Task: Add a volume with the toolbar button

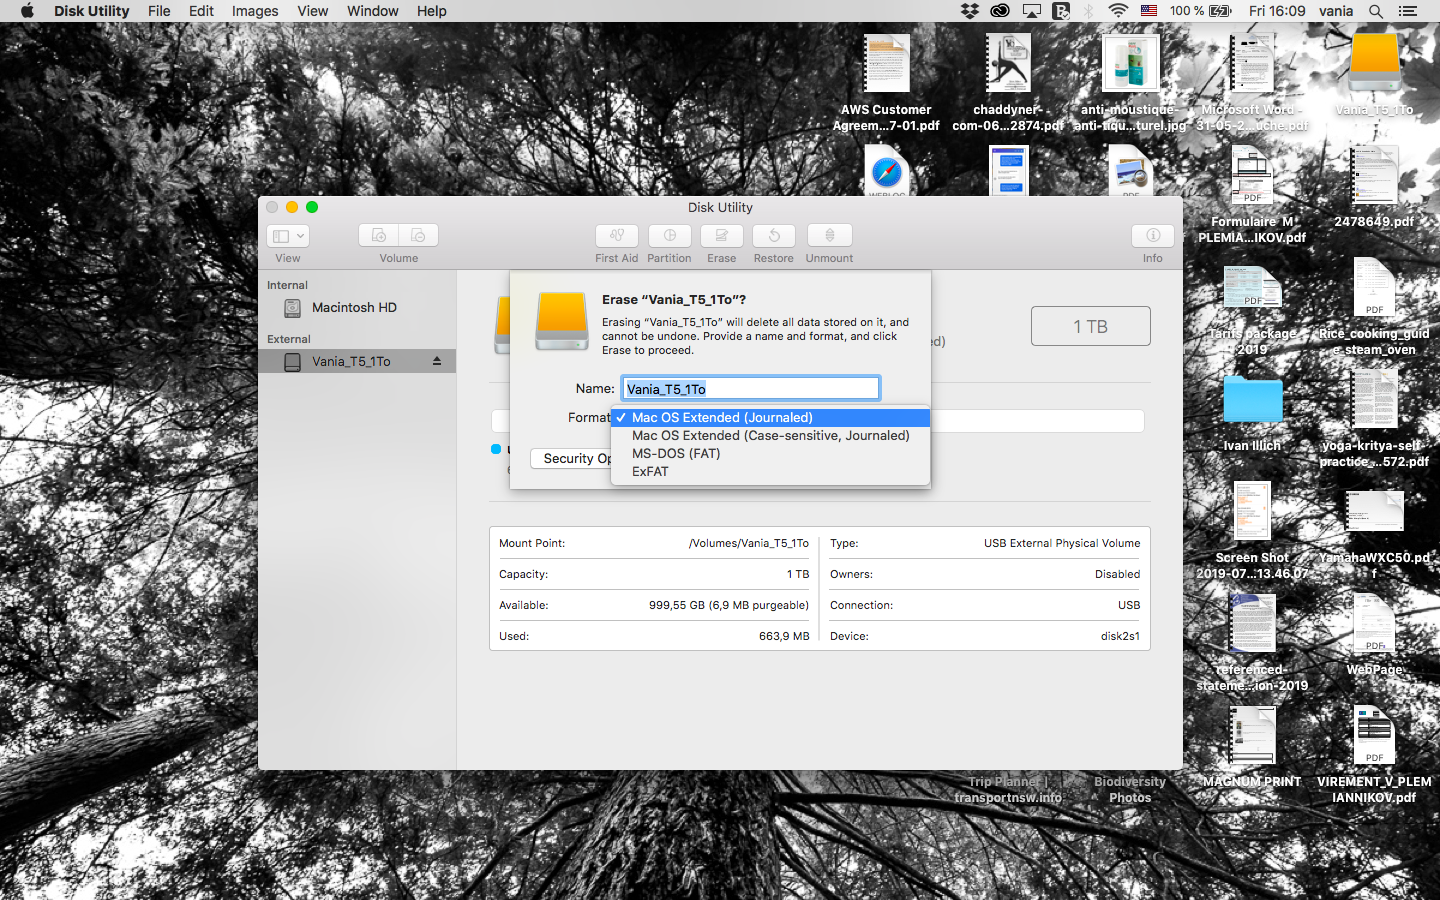Action: click(x=379, y=236)
